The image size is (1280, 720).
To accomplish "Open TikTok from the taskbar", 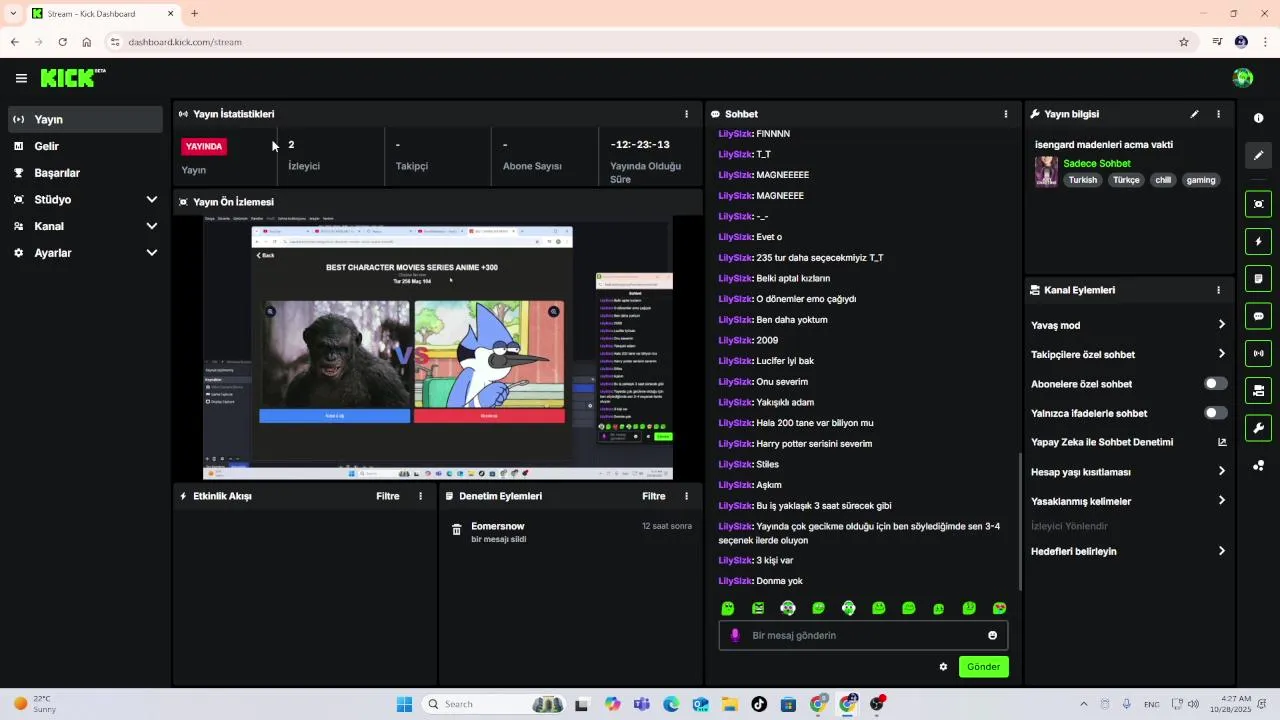I will click(759, 704).
